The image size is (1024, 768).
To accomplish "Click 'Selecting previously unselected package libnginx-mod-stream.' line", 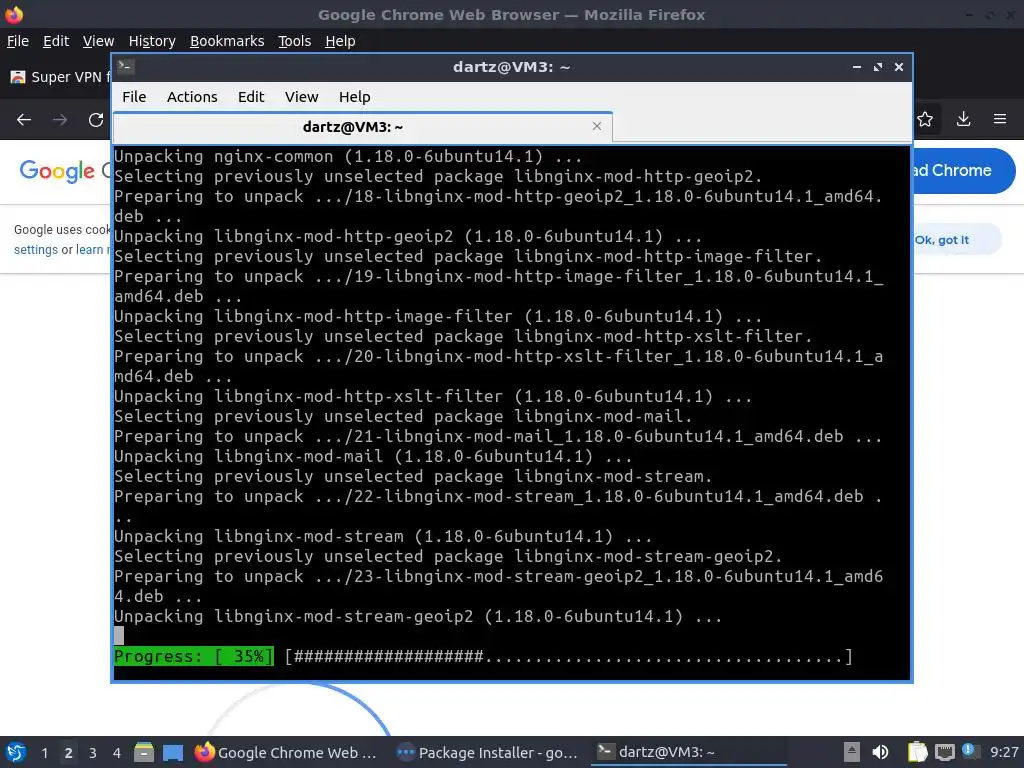I will coord(413,477).
